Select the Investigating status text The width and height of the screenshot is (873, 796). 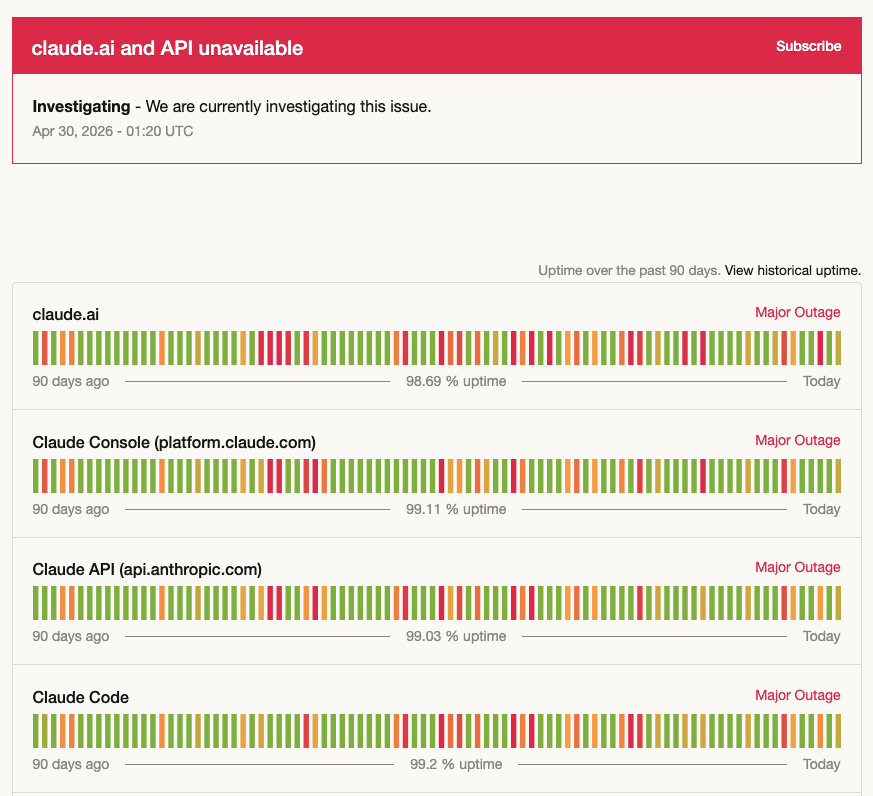pos(81,106)
